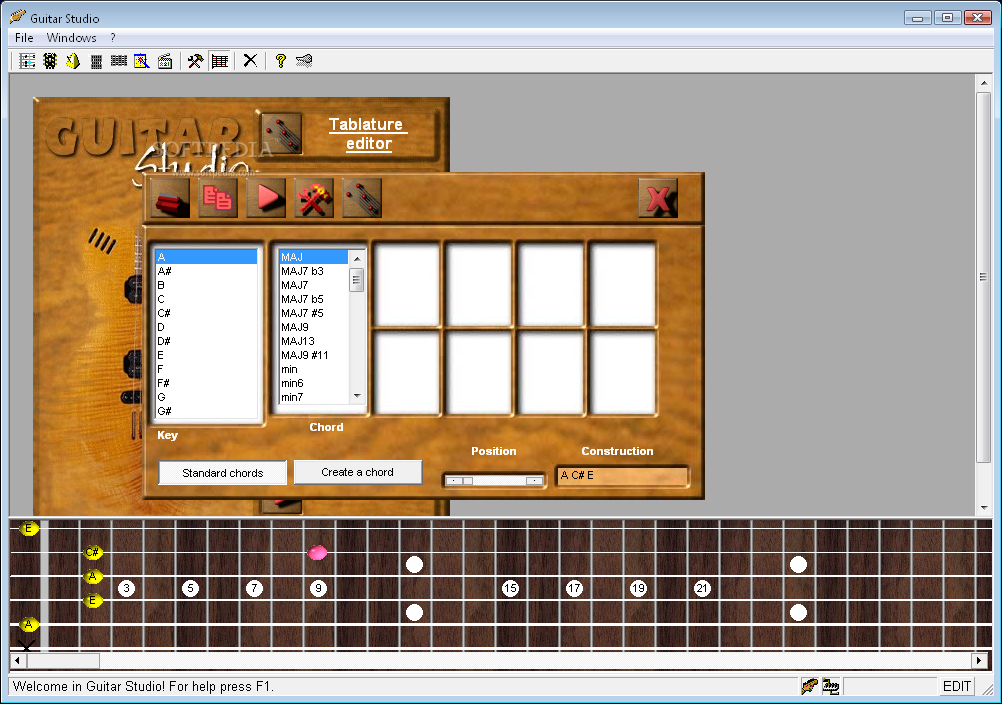This screenshot has height=704, width=1002.
Task: Open the tablature editor toolbar icon
Action: pos(27,61)
